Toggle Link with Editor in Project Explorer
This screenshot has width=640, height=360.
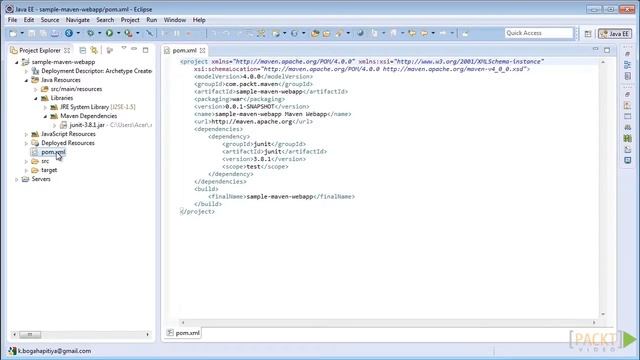(x=94, y=50)
